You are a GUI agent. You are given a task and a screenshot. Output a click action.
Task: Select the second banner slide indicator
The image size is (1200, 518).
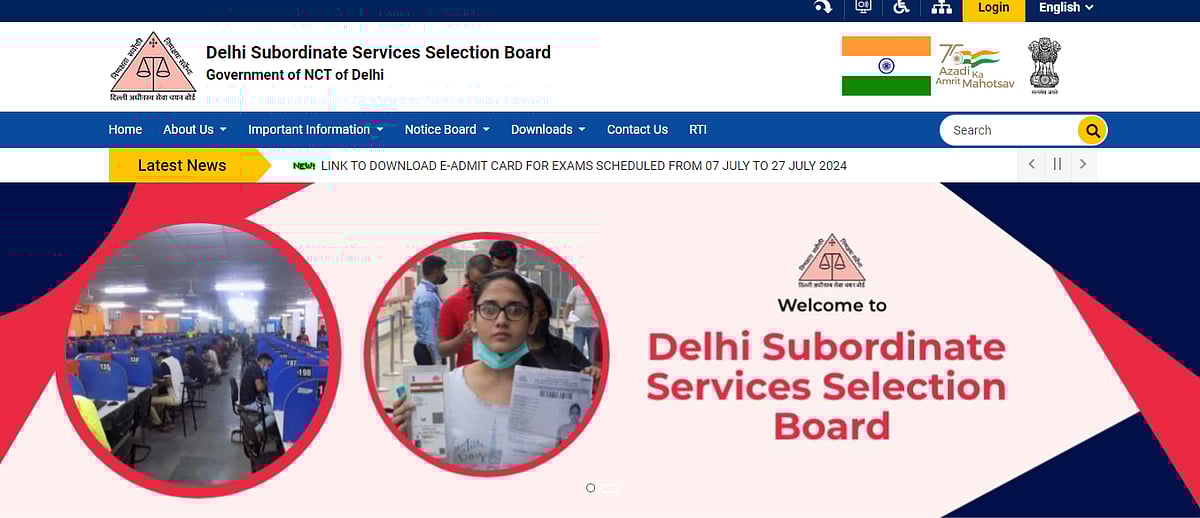(x=610, y=488)
